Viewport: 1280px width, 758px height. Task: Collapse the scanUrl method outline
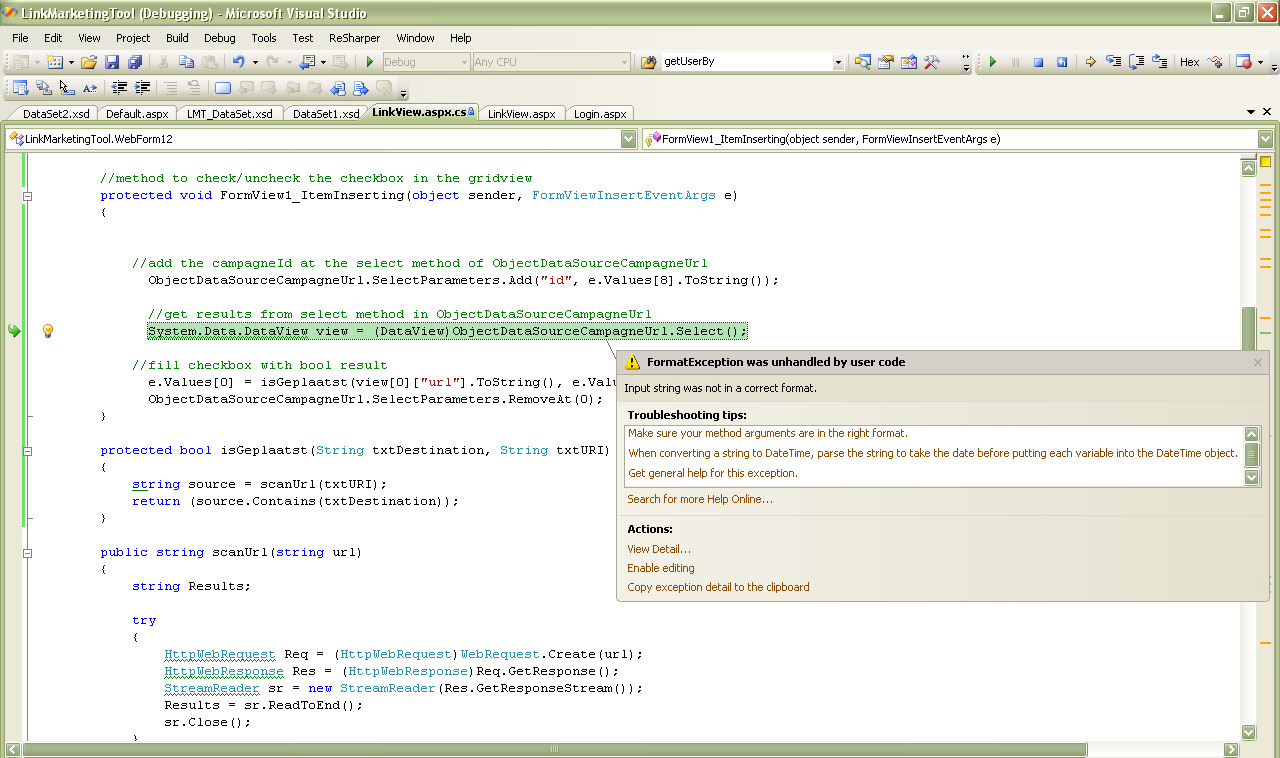click(x=28, y=553)
